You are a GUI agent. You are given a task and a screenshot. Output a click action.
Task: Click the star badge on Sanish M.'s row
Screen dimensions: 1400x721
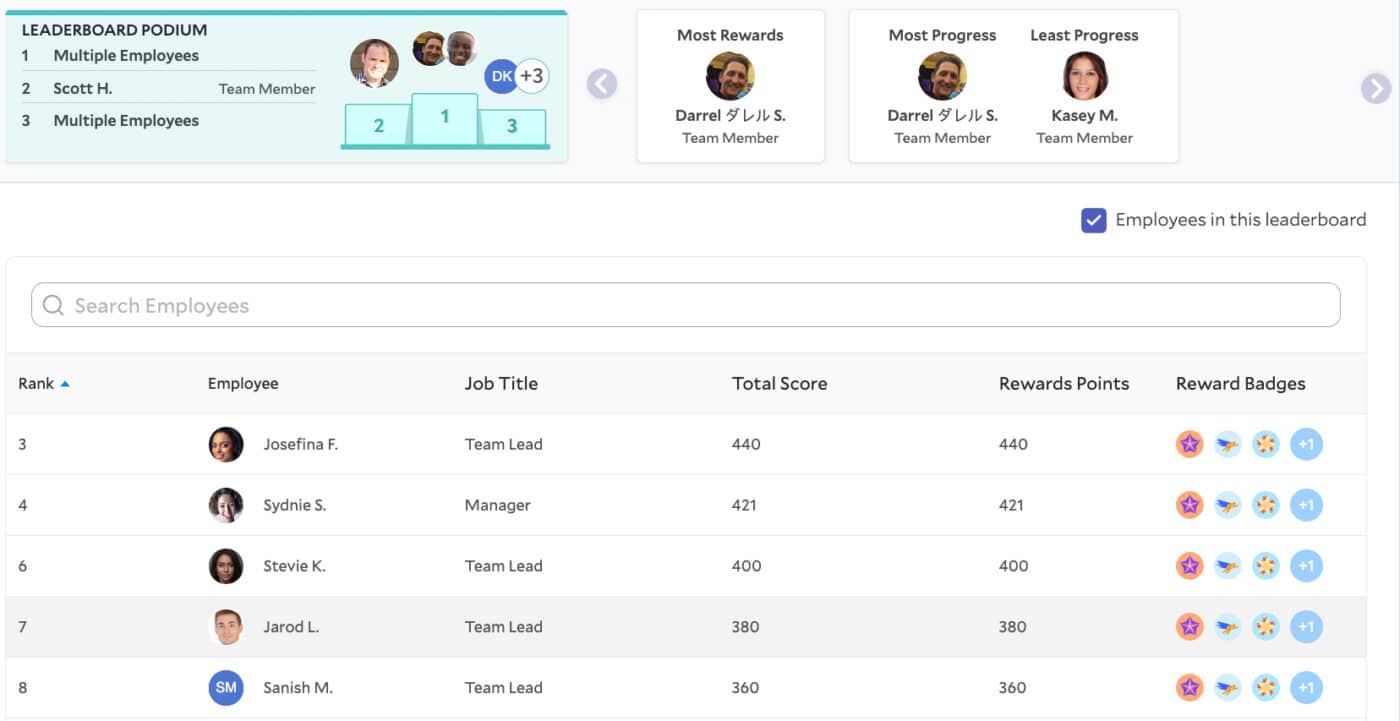1189,687
